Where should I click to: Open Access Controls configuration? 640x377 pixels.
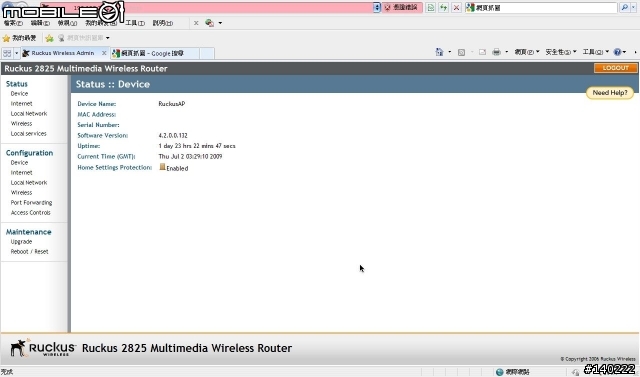pos(30,213)
